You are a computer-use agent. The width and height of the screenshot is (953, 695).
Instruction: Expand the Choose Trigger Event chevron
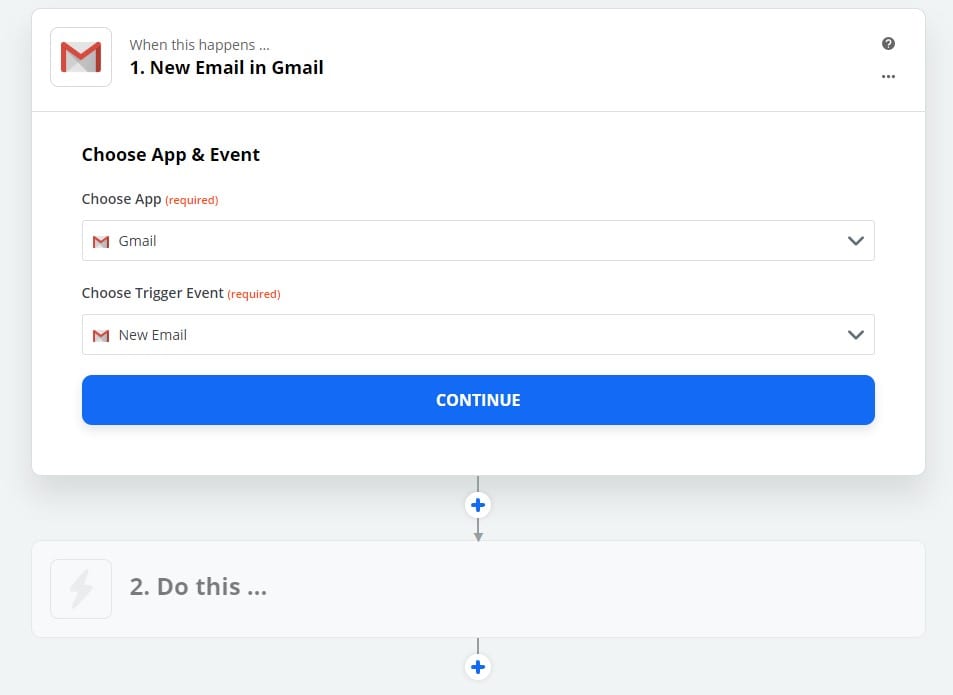[x=855, y=335]
